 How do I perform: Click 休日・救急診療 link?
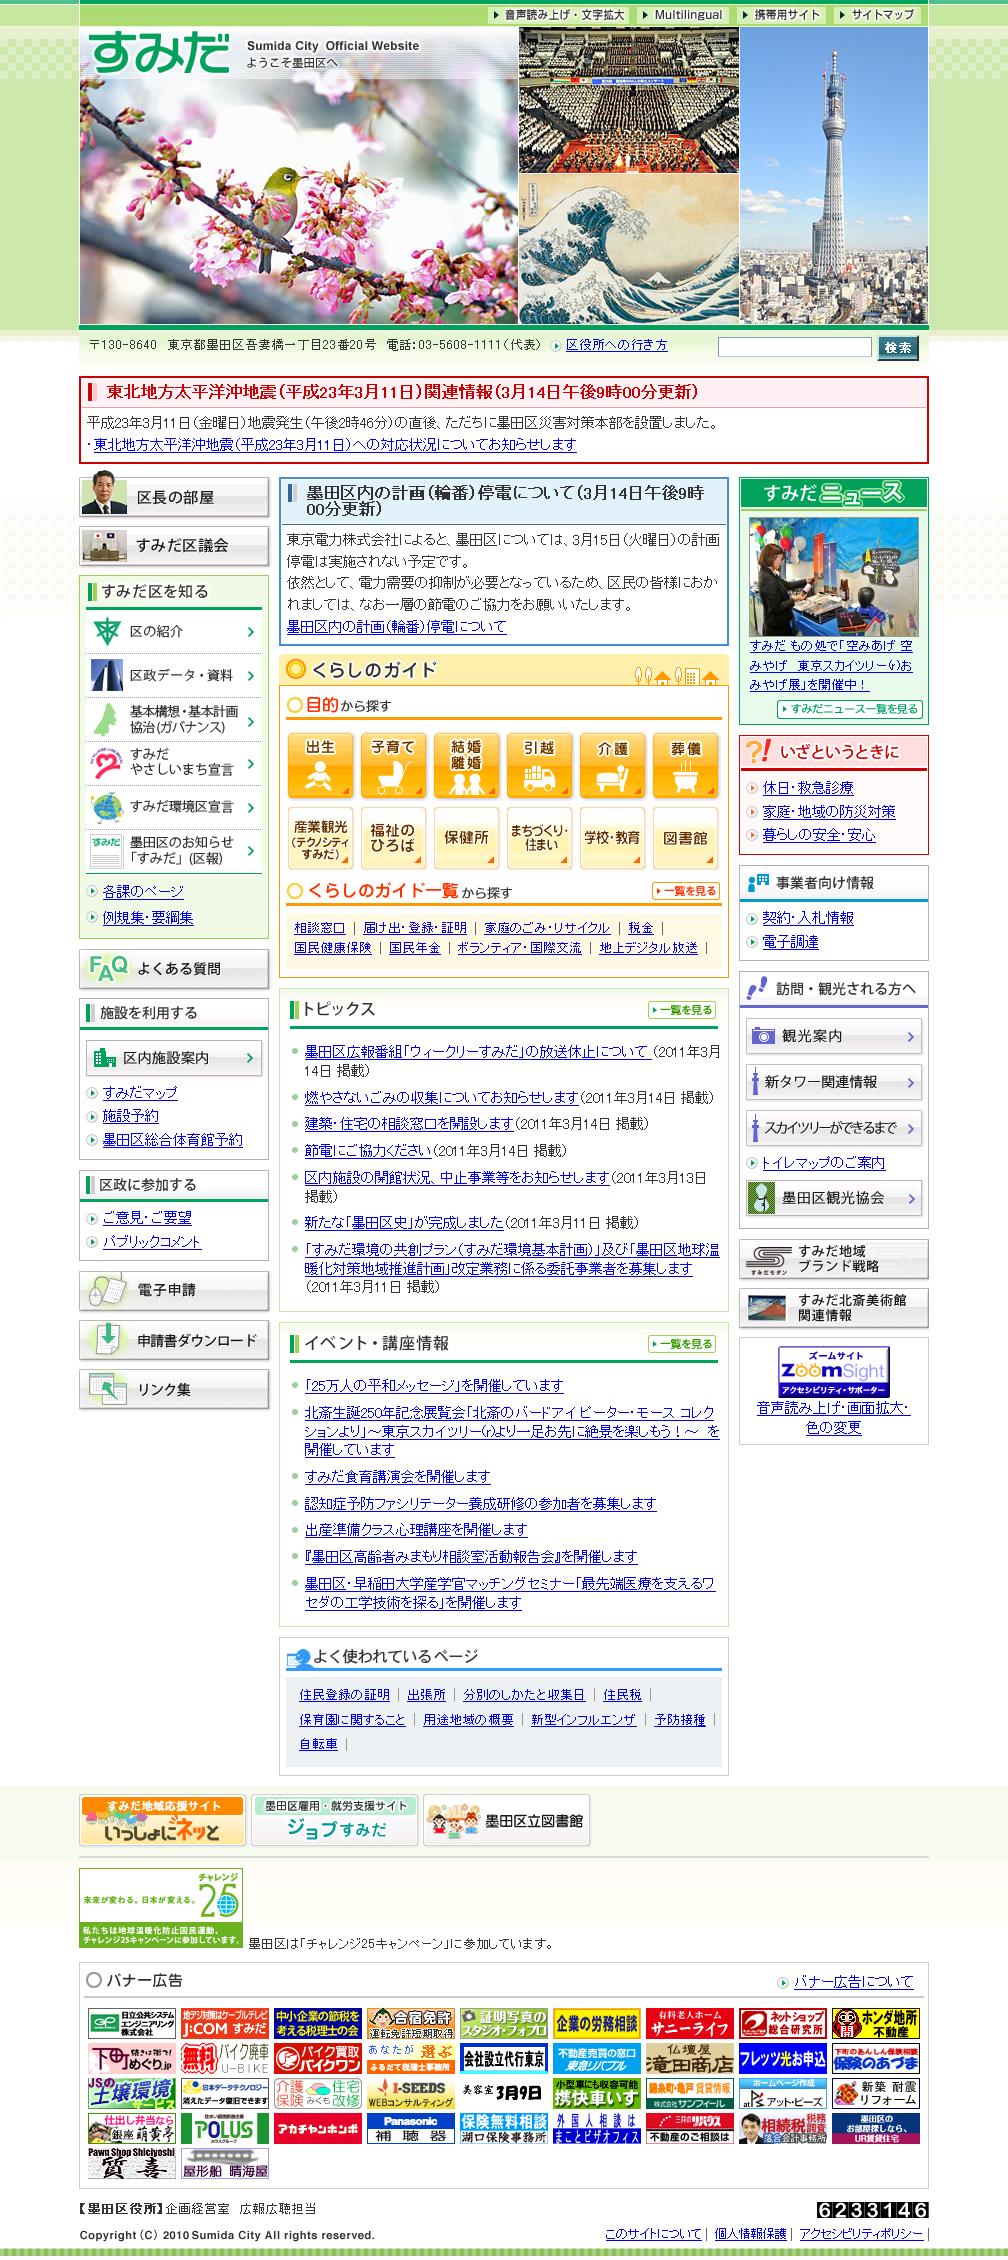point(808,788)
